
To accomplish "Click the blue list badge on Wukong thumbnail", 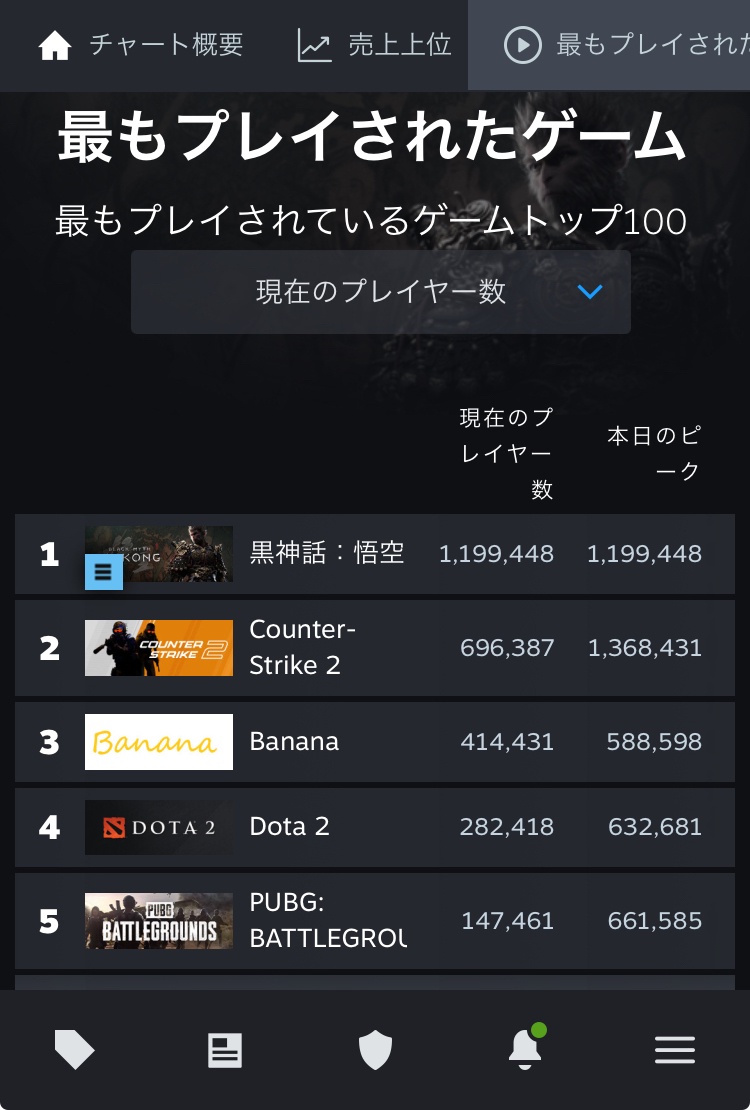I will tap(104, 572).
